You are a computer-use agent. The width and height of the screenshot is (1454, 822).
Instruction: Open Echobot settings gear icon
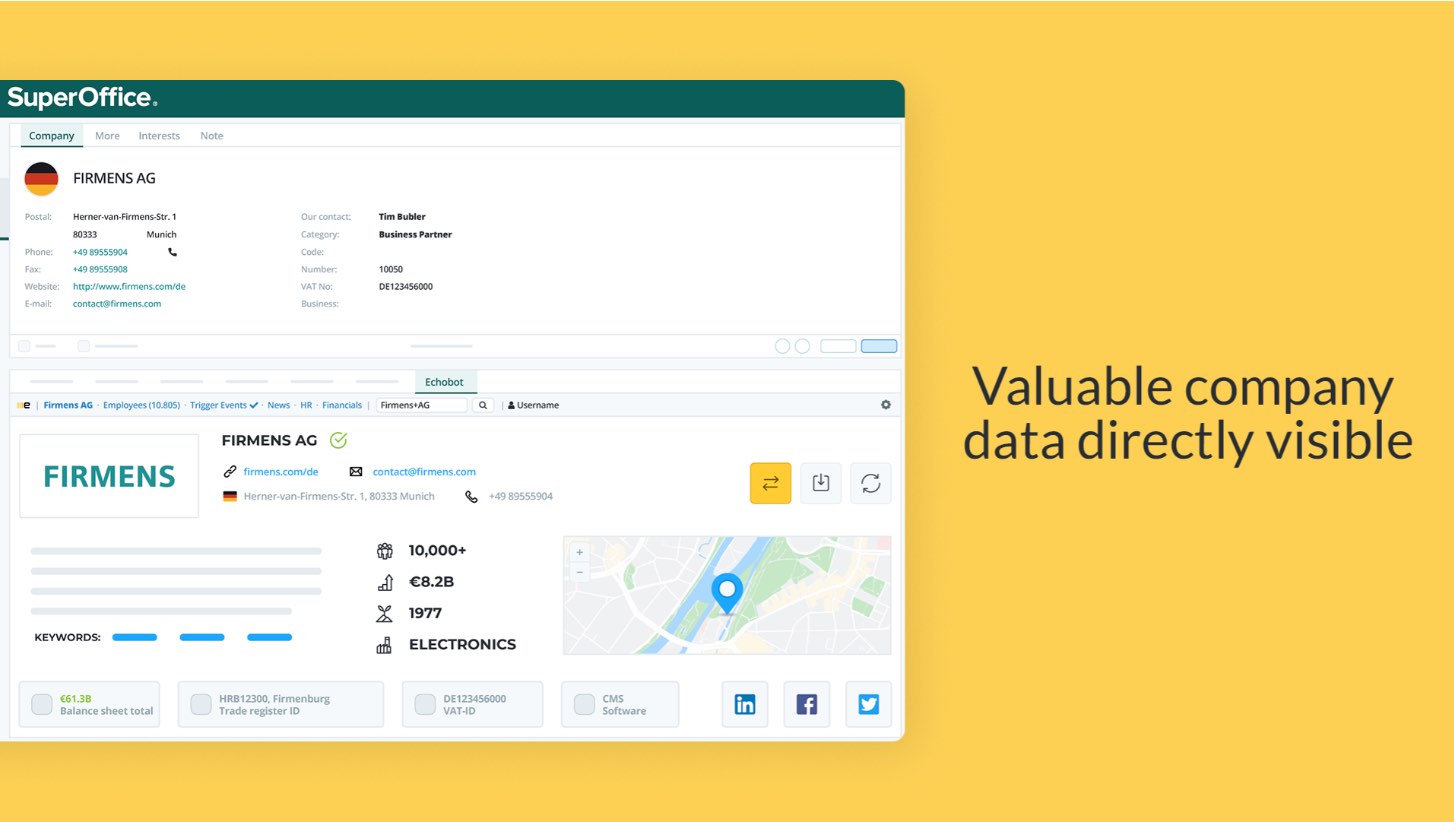pyautogui.click(x=885, y=405)
